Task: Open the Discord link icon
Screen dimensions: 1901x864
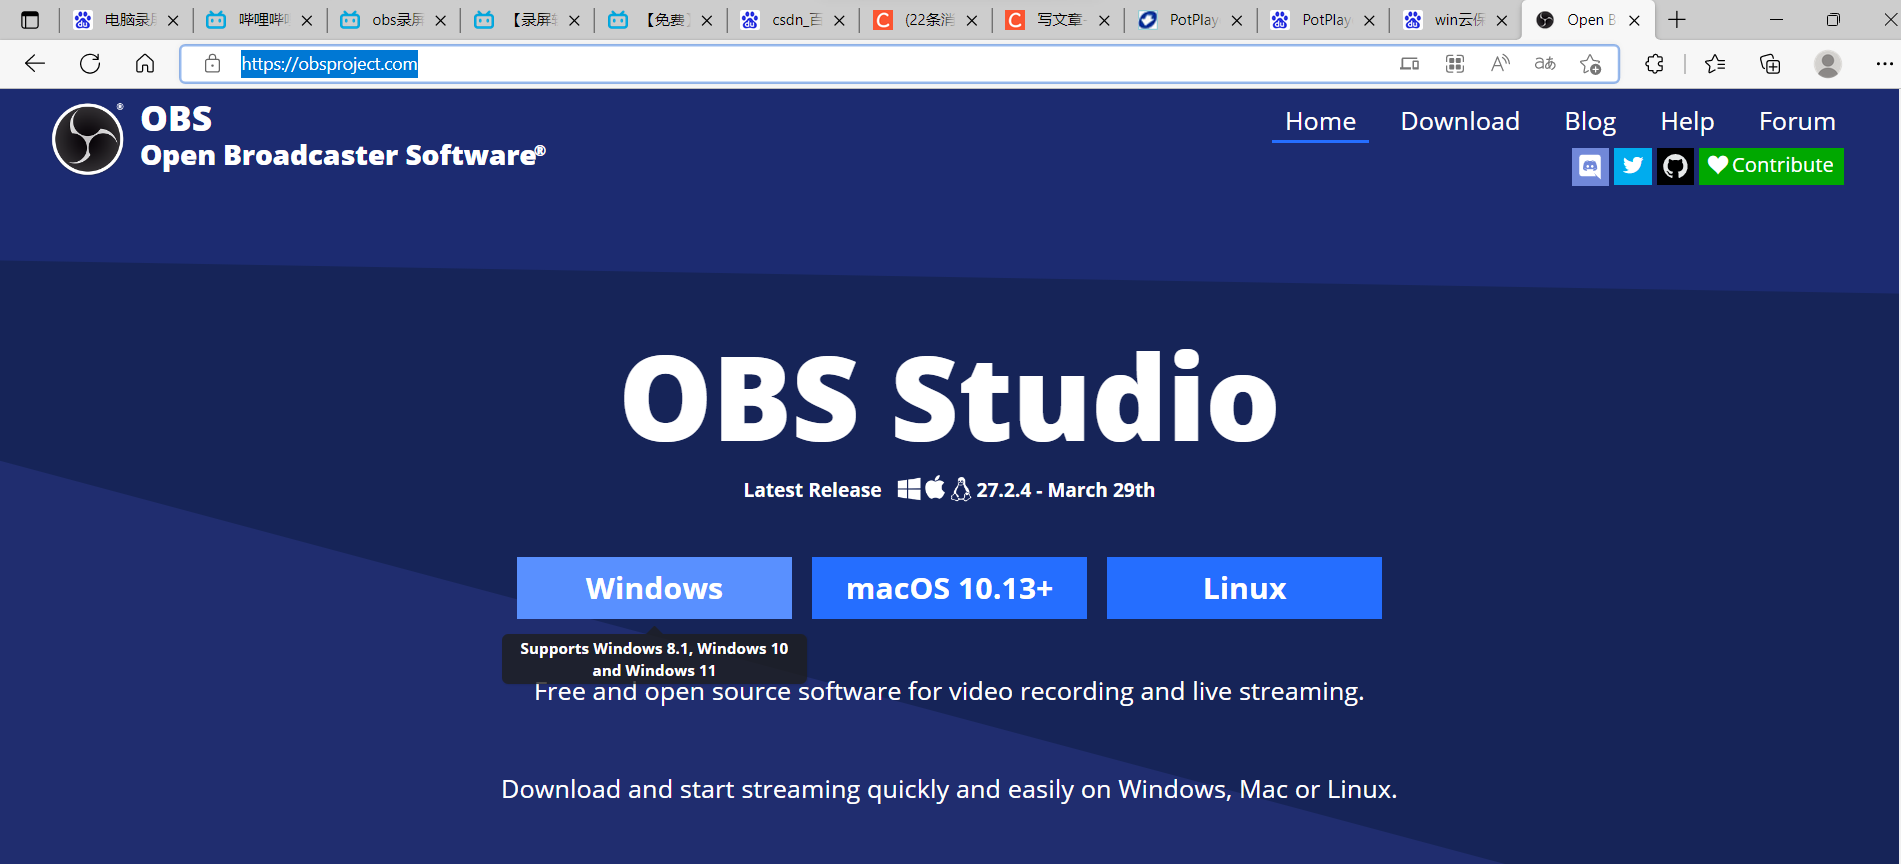Action: (x=1590, y=166)
